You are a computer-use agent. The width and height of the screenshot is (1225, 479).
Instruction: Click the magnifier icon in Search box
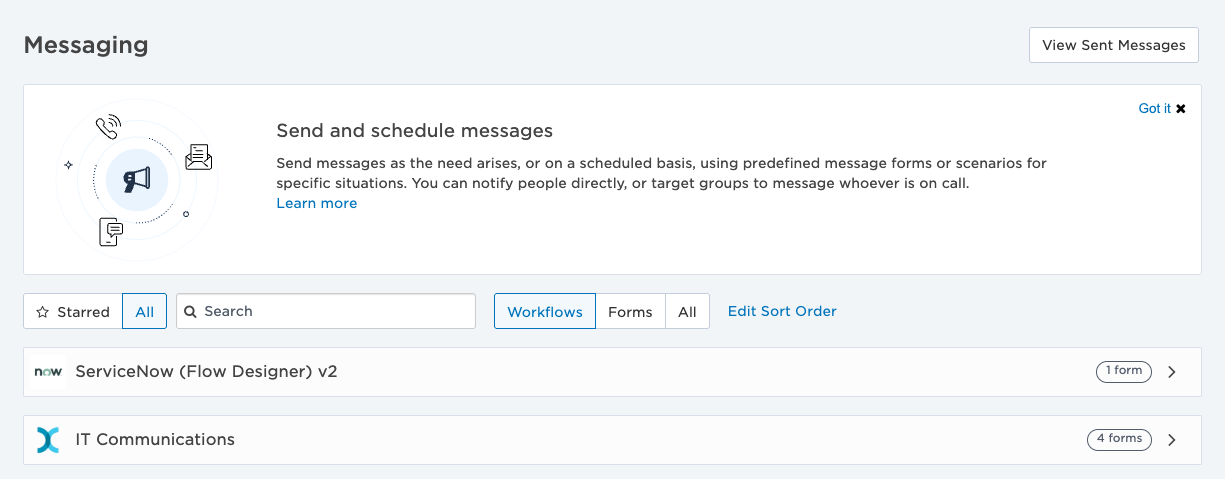[x=190, y=311]
